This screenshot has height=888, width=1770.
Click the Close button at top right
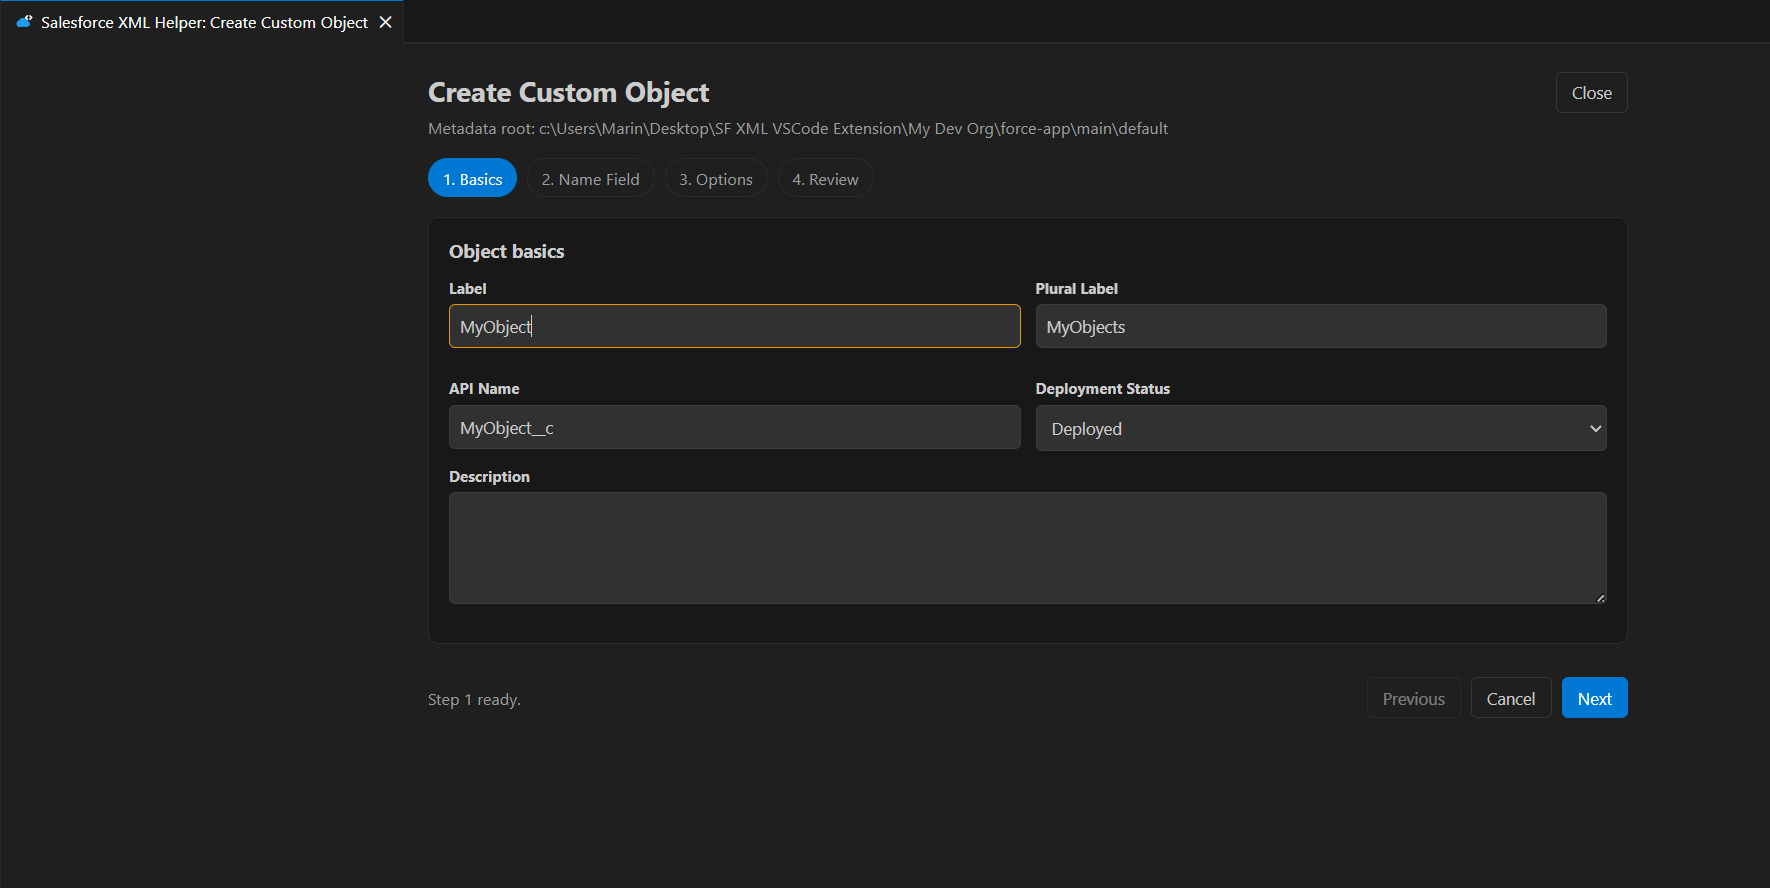(x=1591, y=93)
